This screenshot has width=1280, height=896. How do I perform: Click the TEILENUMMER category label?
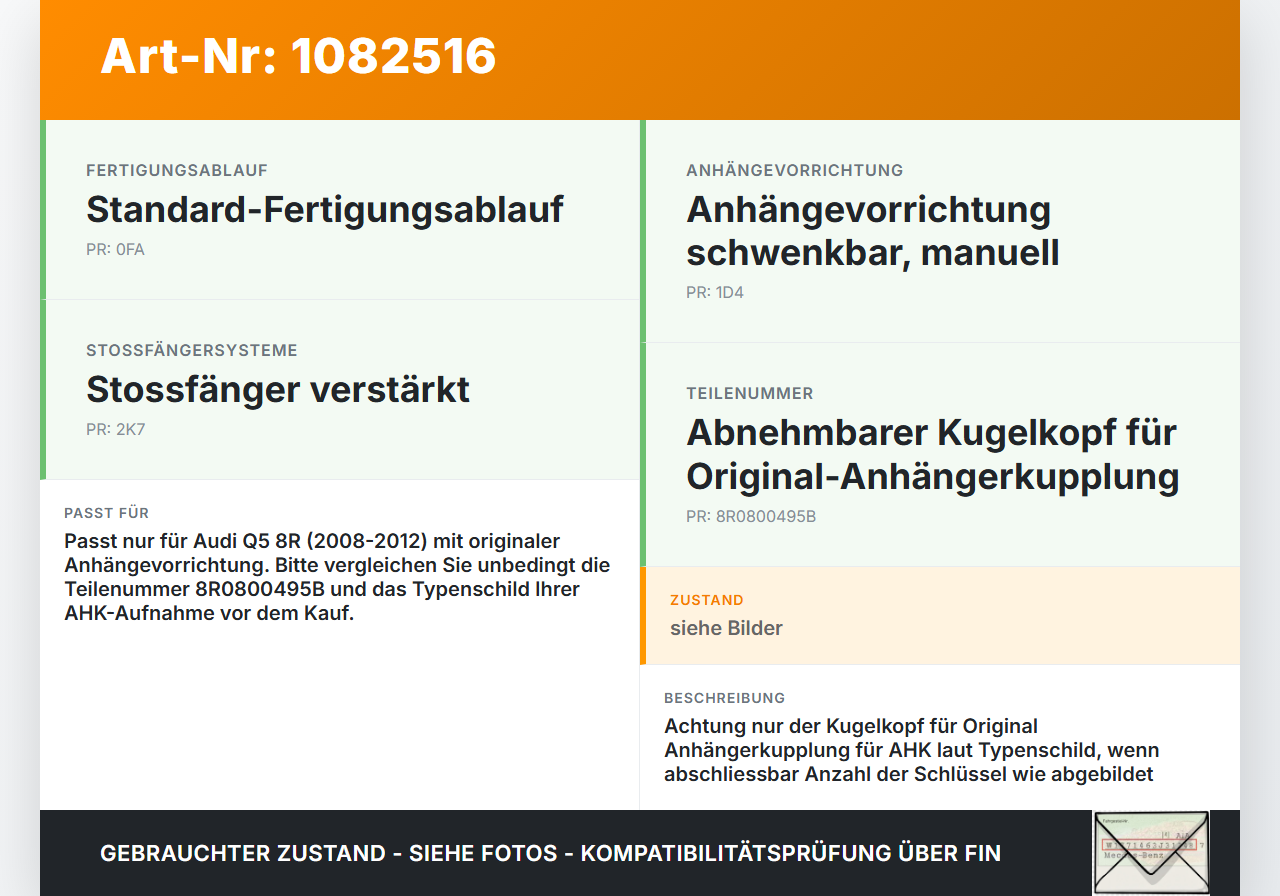[750, 393]
